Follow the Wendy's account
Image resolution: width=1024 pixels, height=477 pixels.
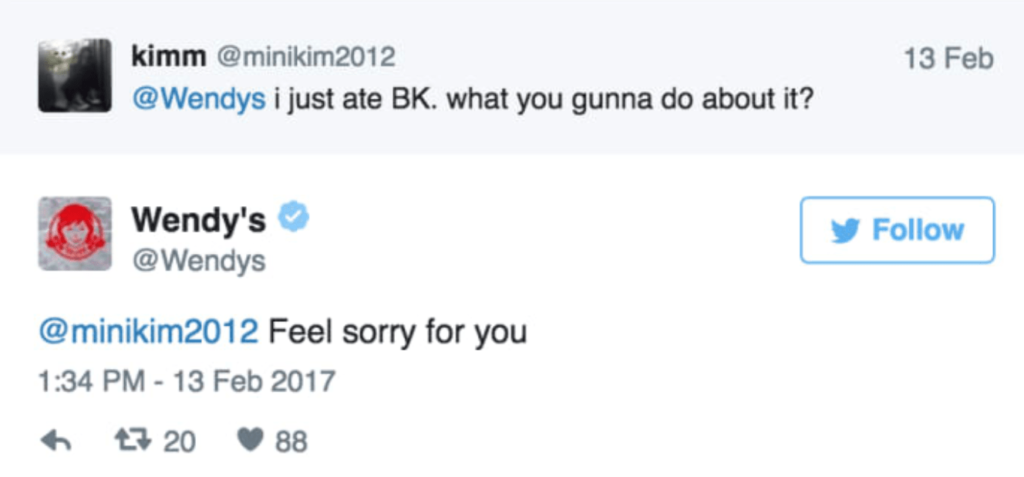(897, 230)
